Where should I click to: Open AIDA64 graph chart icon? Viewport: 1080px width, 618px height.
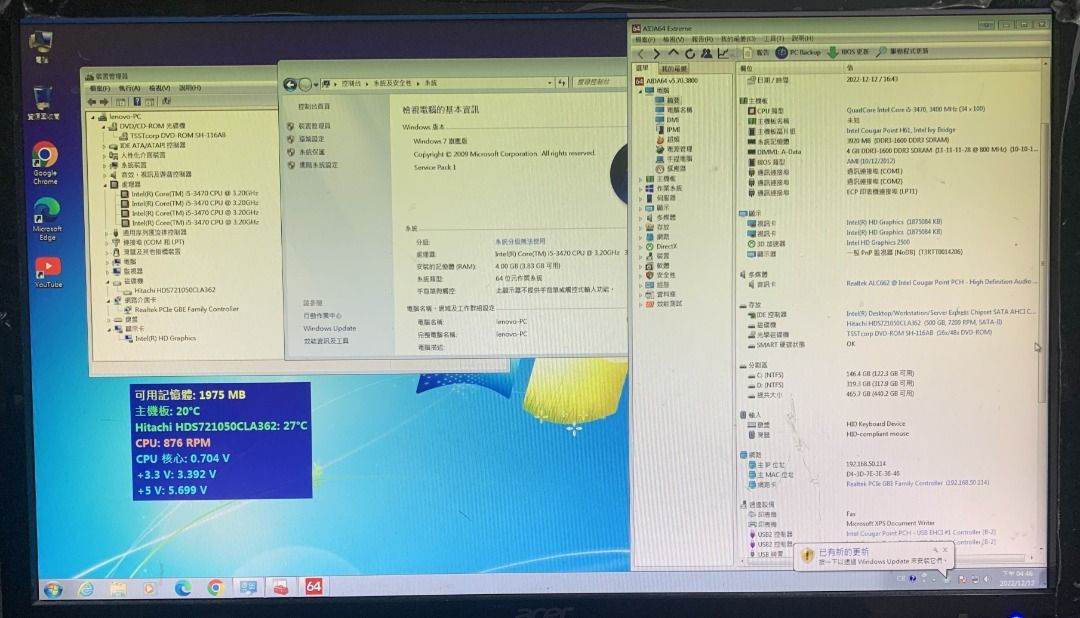tap(723, 53)
